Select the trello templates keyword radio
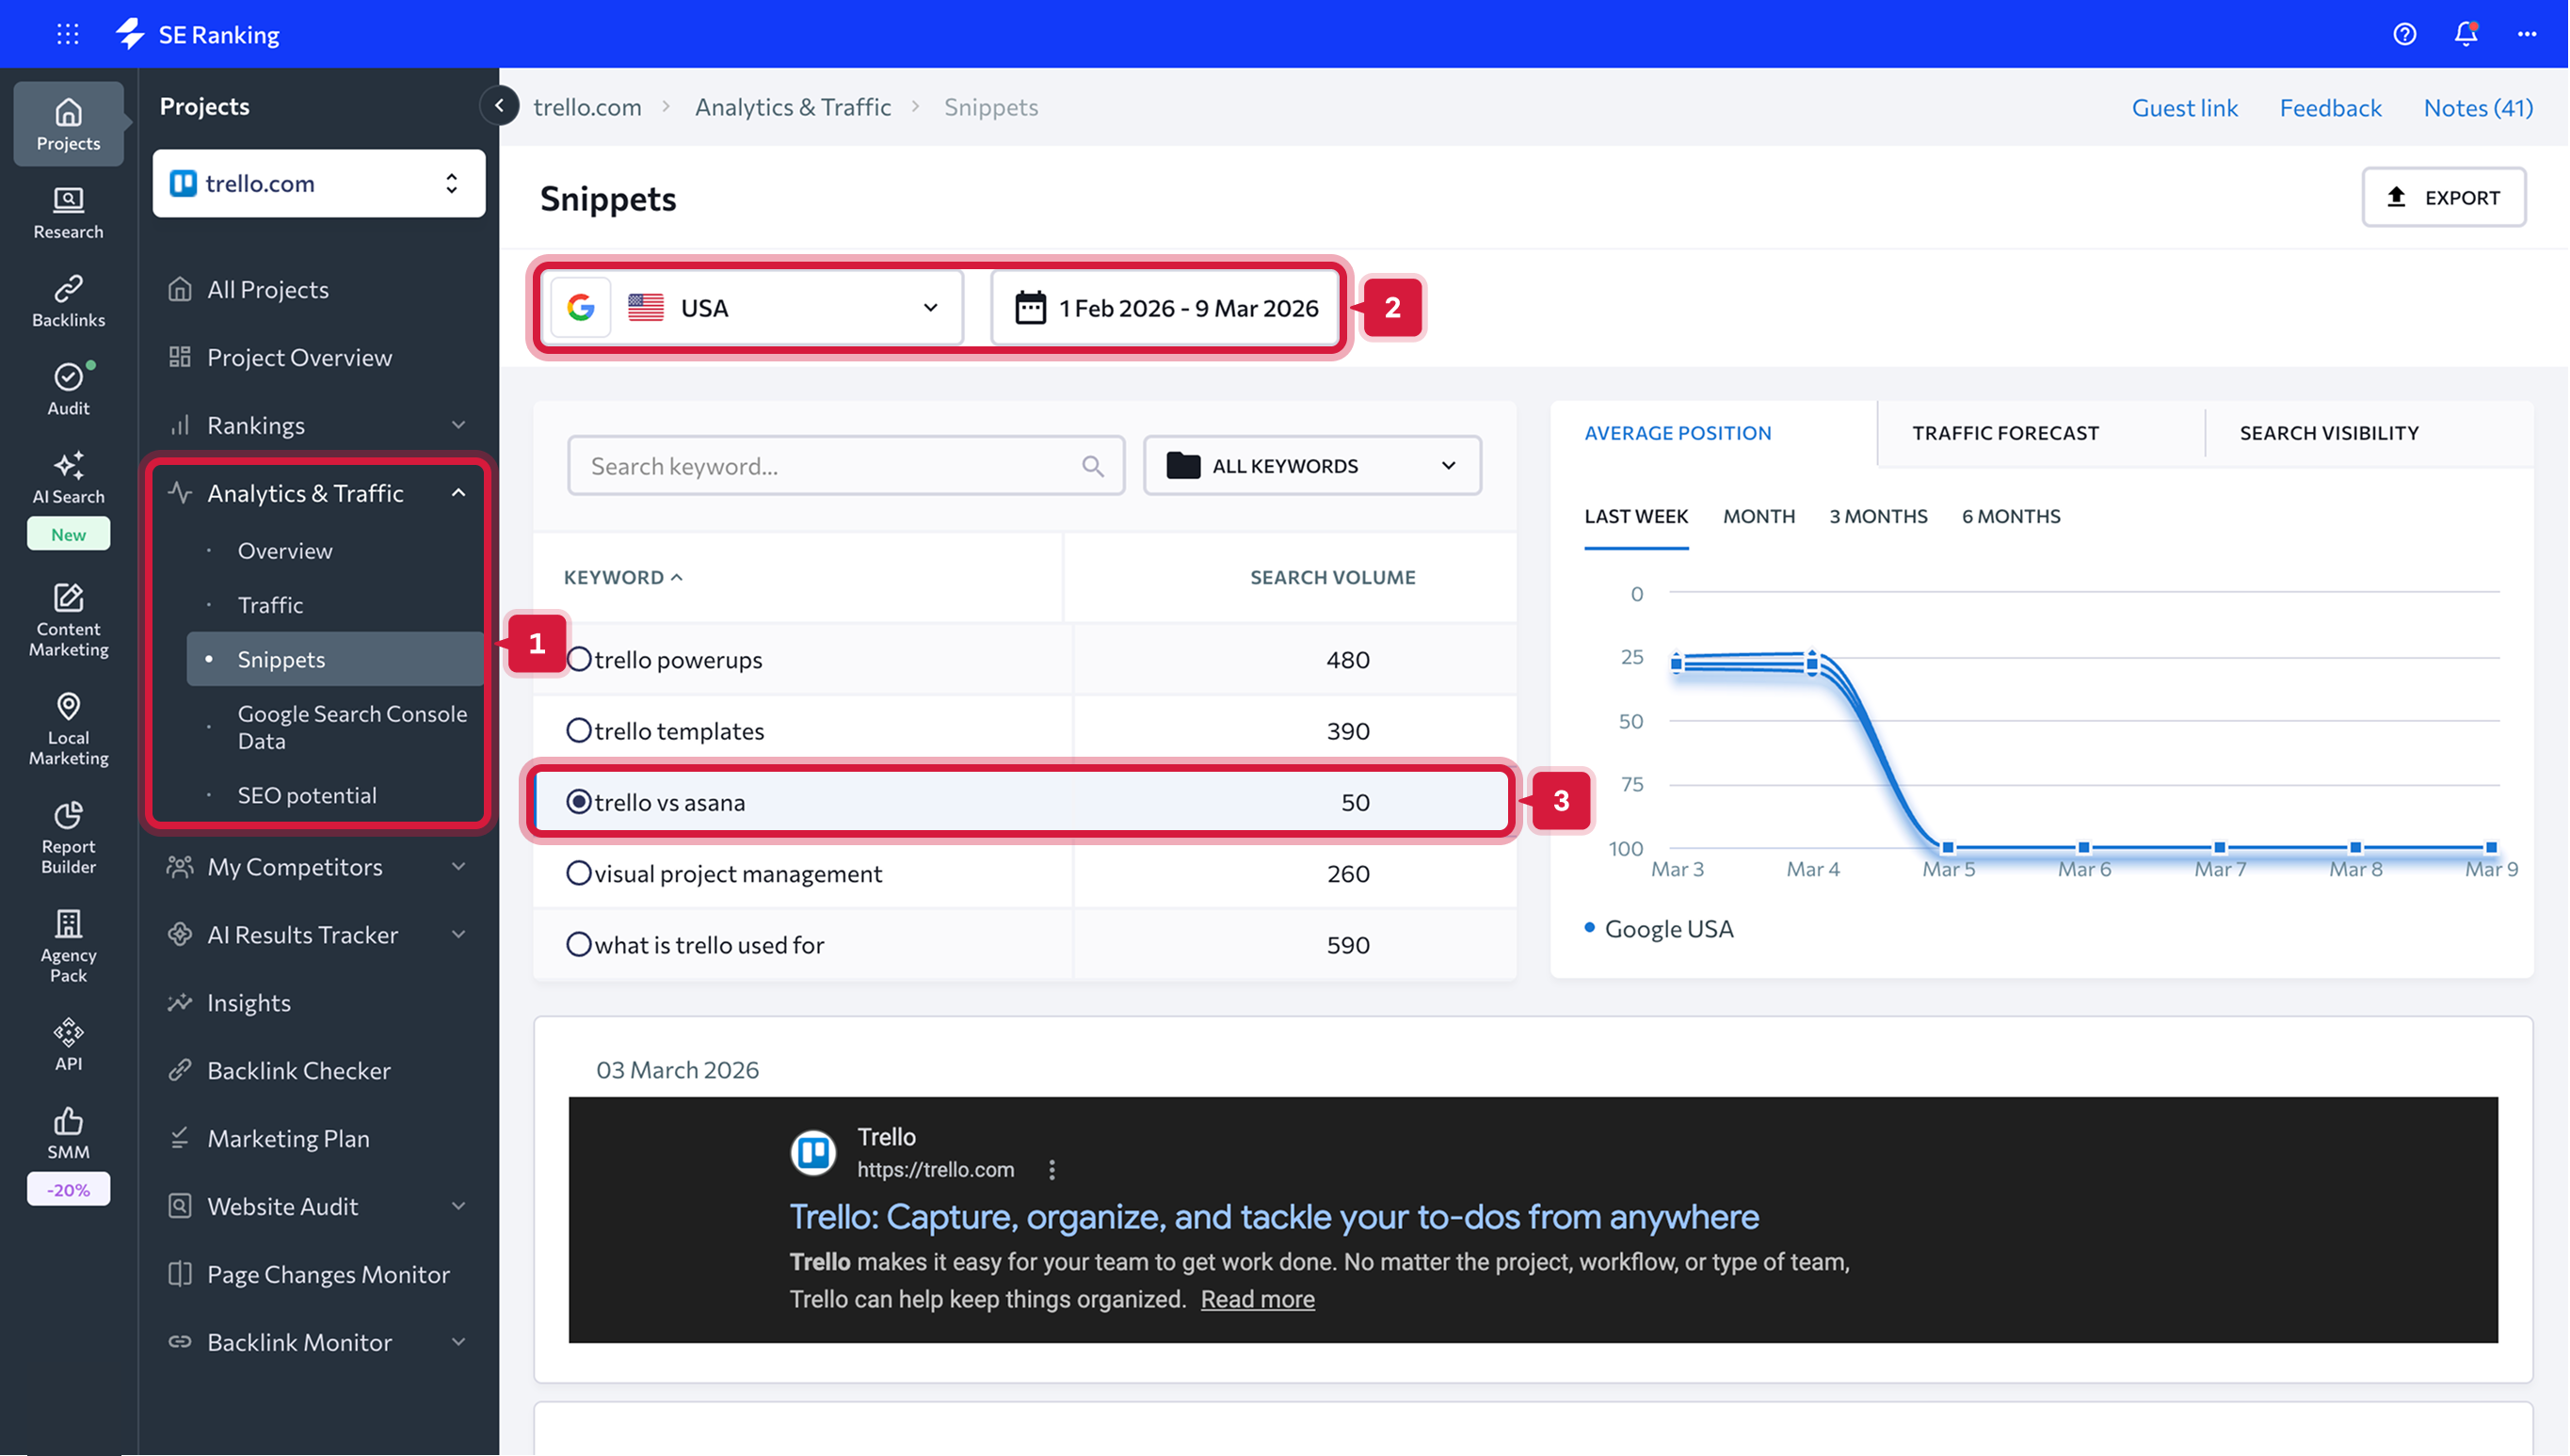This screenshot has height=1456, width=2570. (x=579, y=731)
